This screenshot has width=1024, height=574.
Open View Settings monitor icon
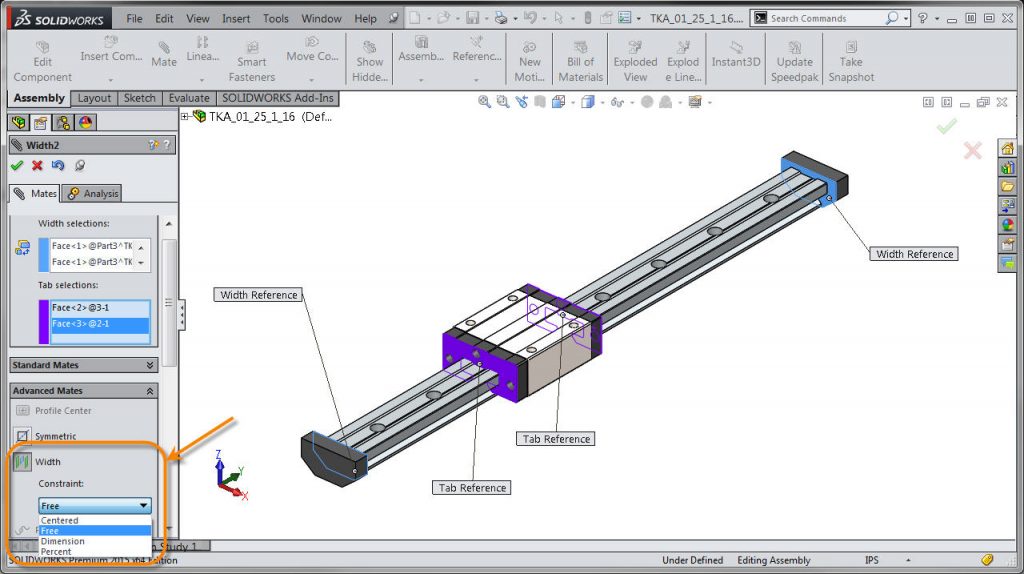(695, 102)
